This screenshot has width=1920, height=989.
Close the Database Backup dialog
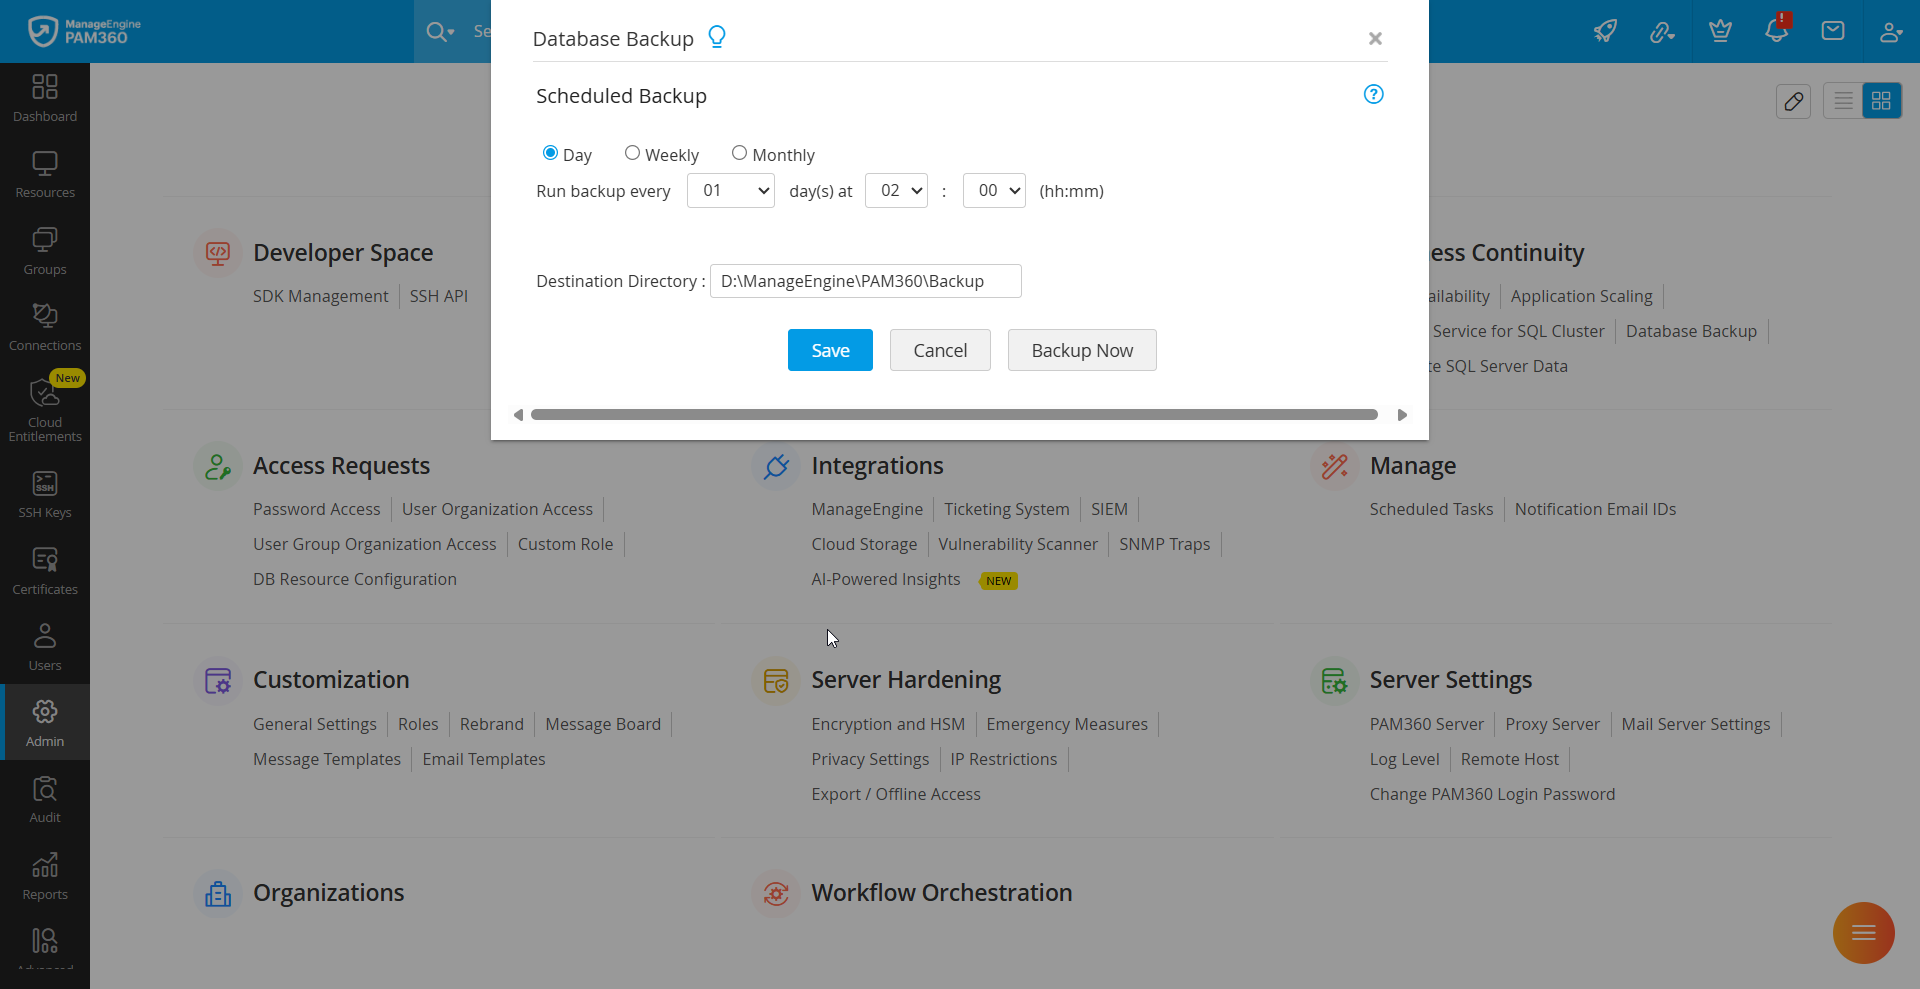(x=1375, y=38)
